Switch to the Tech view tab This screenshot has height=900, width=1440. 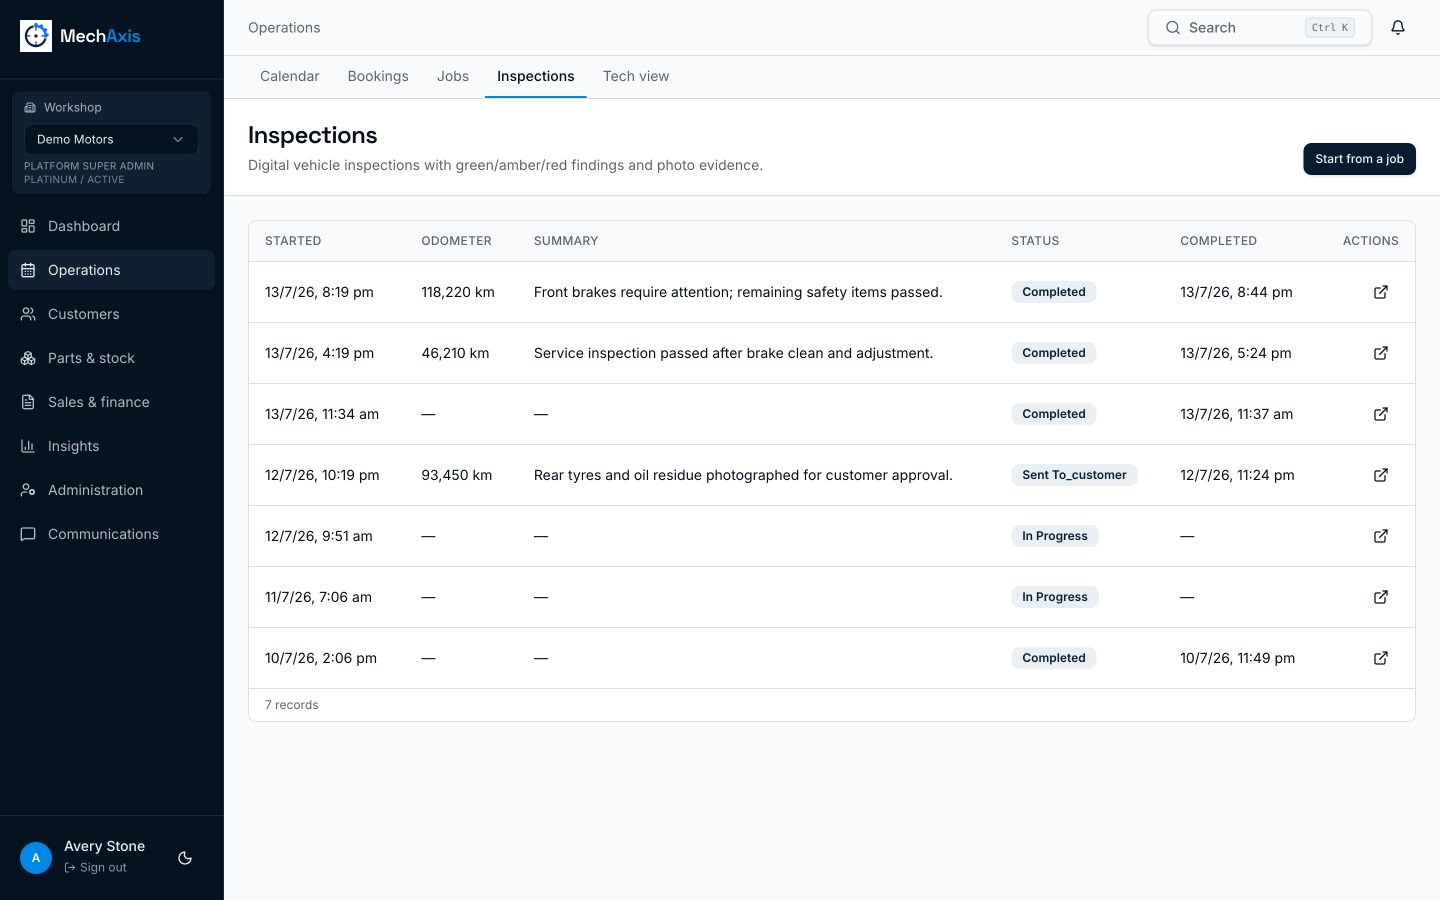636,76
